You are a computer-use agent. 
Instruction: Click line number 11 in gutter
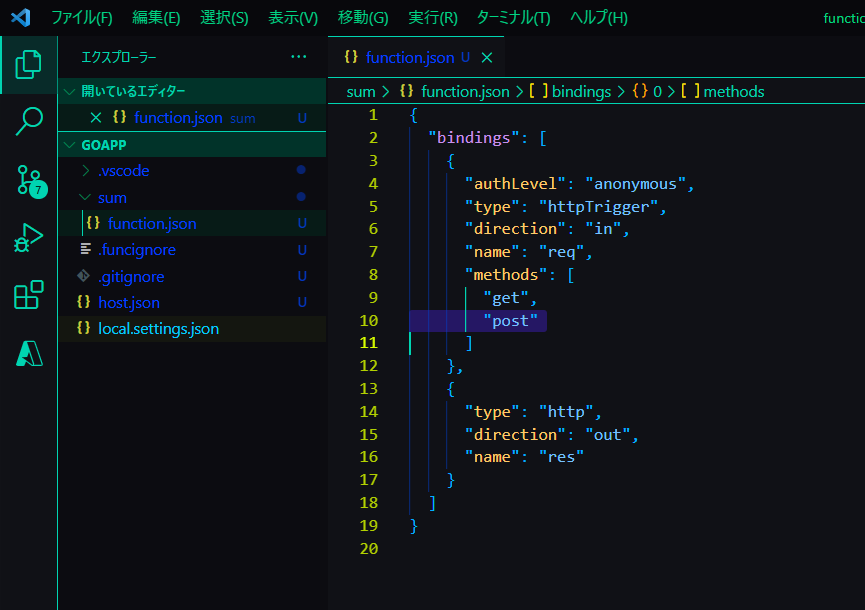pyautogui.click(x=369, y=343)
